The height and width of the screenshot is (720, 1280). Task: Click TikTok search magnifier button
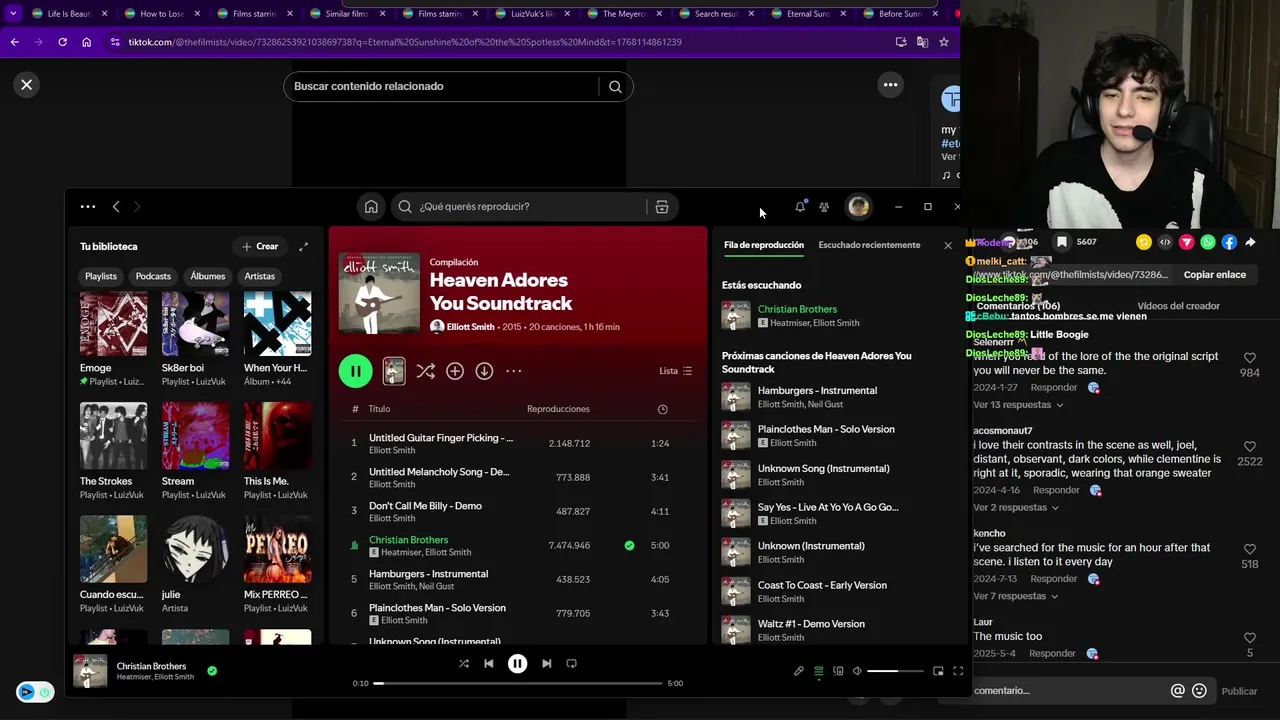coord(615,86)
